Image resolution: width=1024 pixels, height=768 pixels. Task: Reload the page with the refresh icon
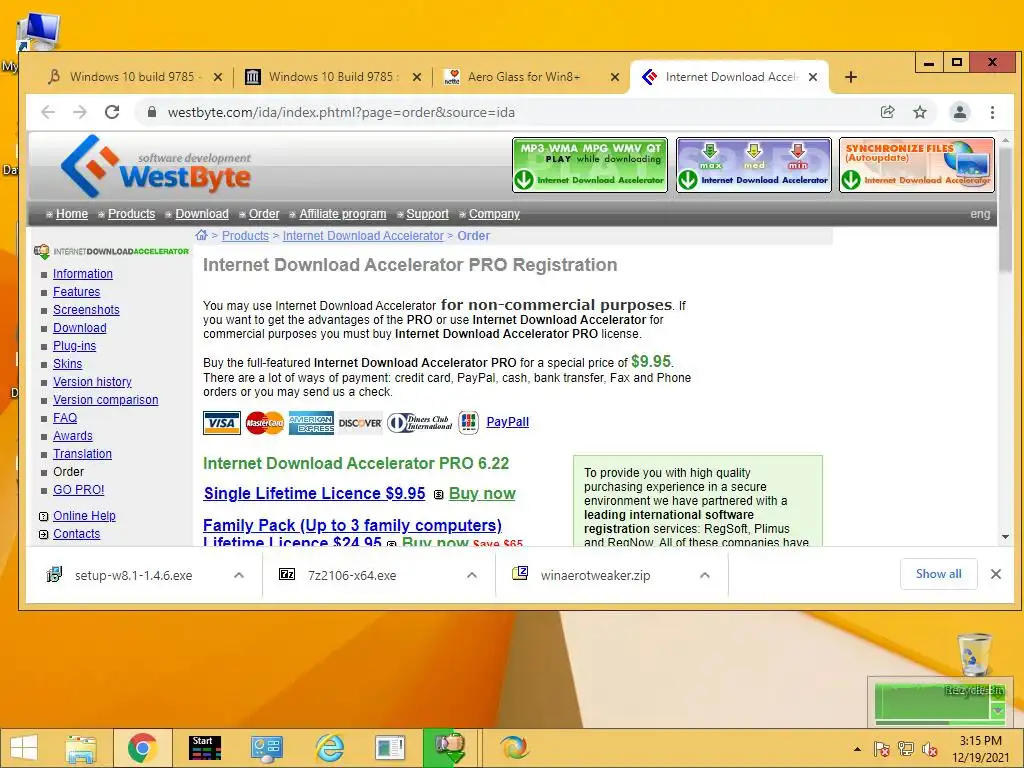(112, 112)
